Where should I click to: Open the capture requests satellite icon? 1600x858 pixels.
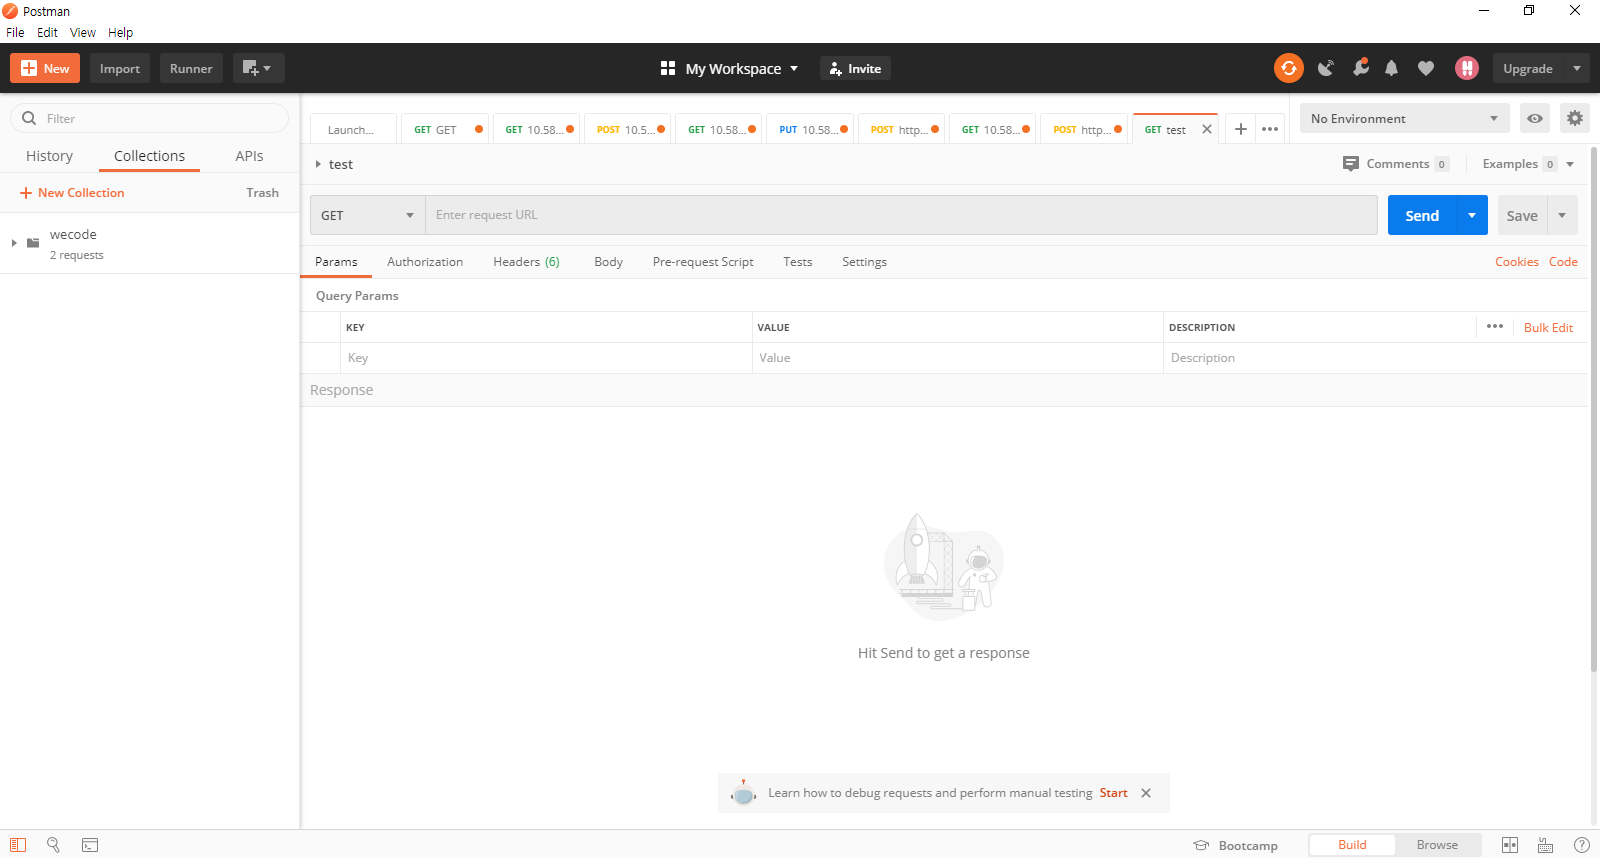(1326, 68)
